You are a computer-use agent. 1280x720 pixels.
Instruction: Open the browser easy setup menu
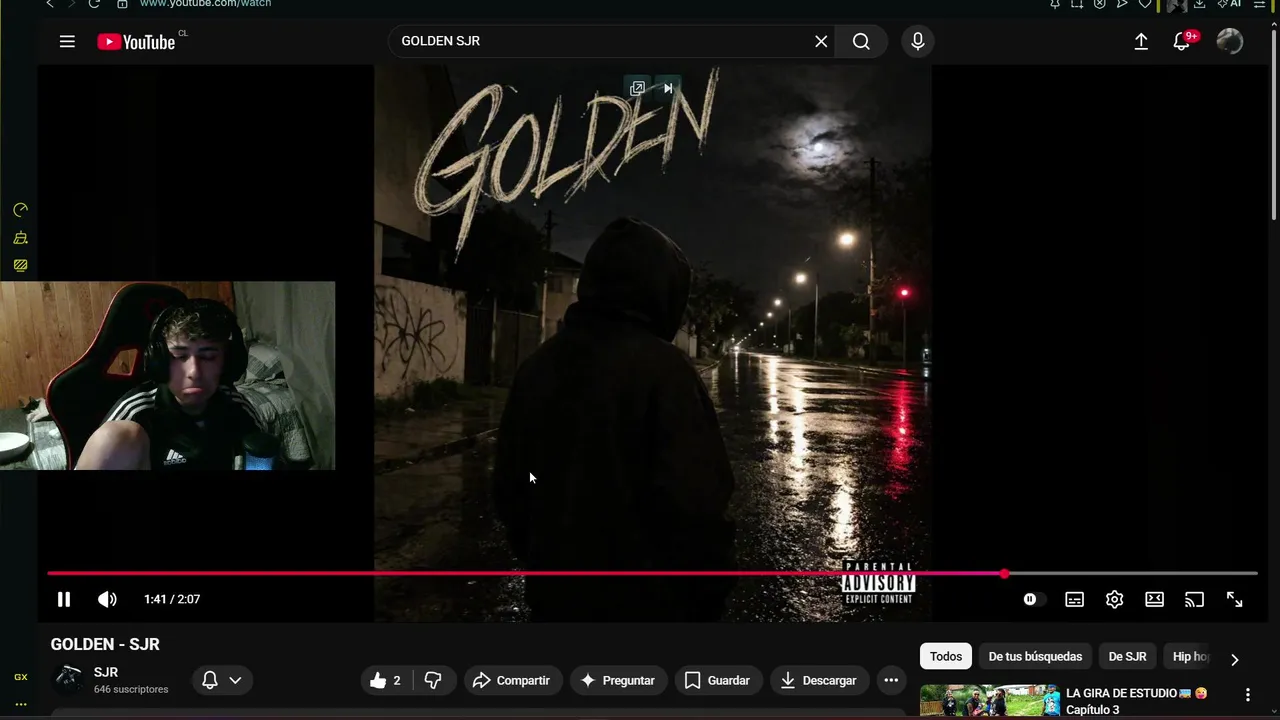click(x=1260, y=4)
